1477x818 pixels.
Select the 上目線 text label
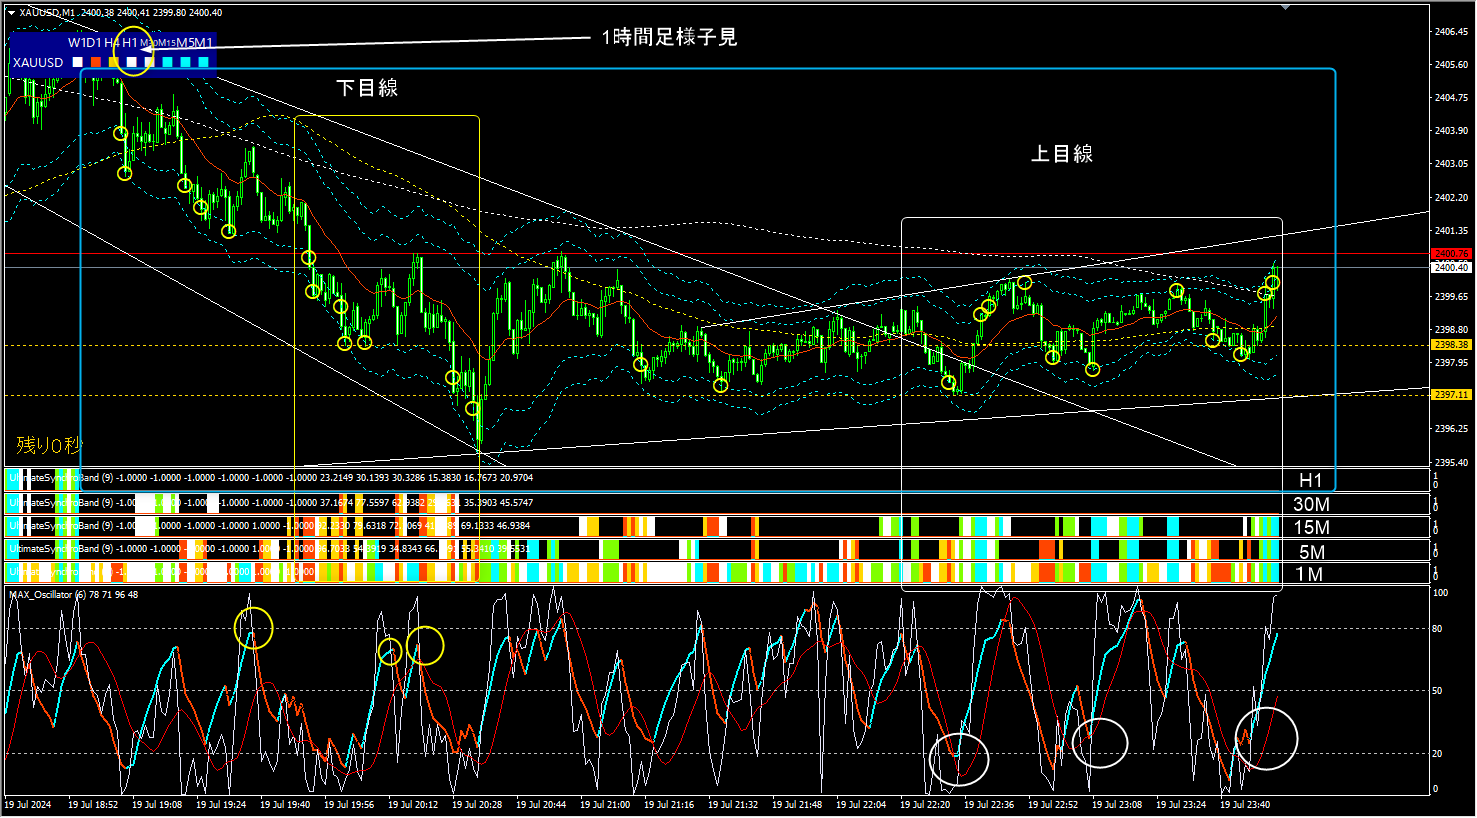click(x=1062, y=154)
